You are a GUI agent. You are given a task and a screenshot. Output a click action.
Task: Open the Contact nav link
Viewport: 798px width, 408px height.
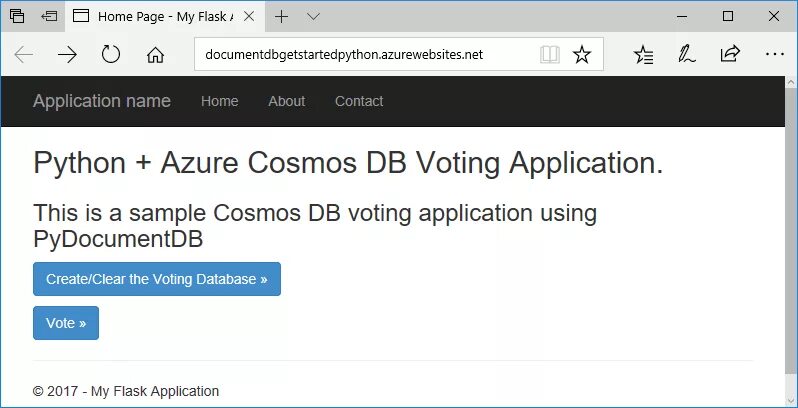[x=359, y=101]
